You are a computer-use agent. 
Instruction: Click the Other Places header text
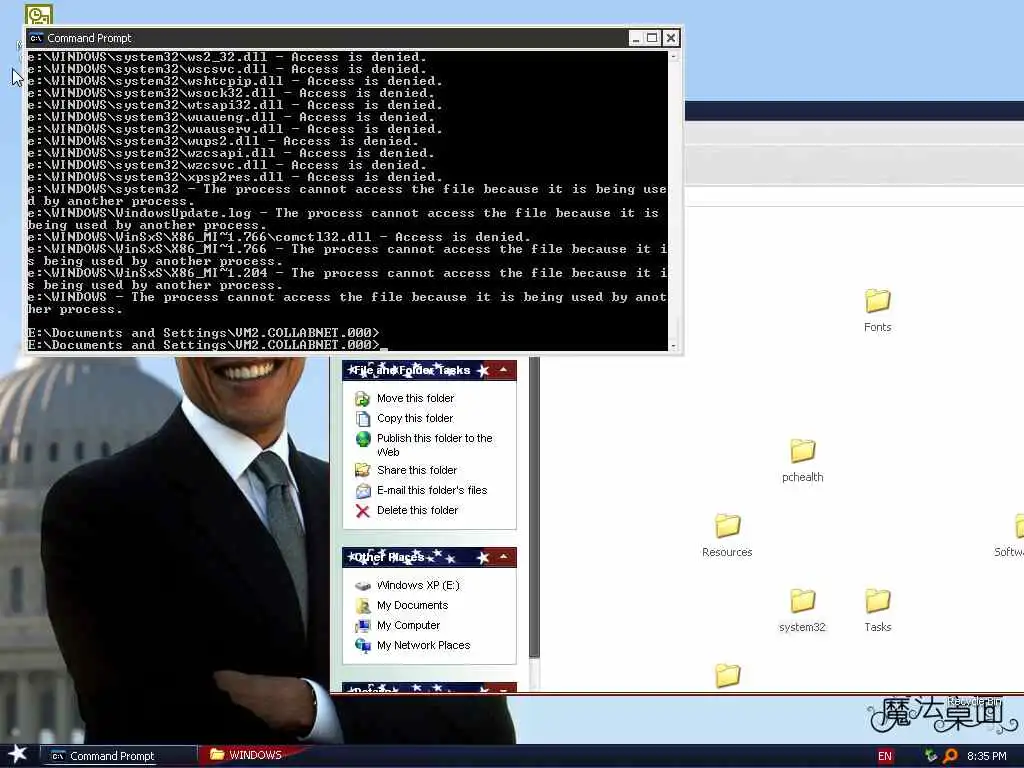pyautogui.click(x=389, y=557)
